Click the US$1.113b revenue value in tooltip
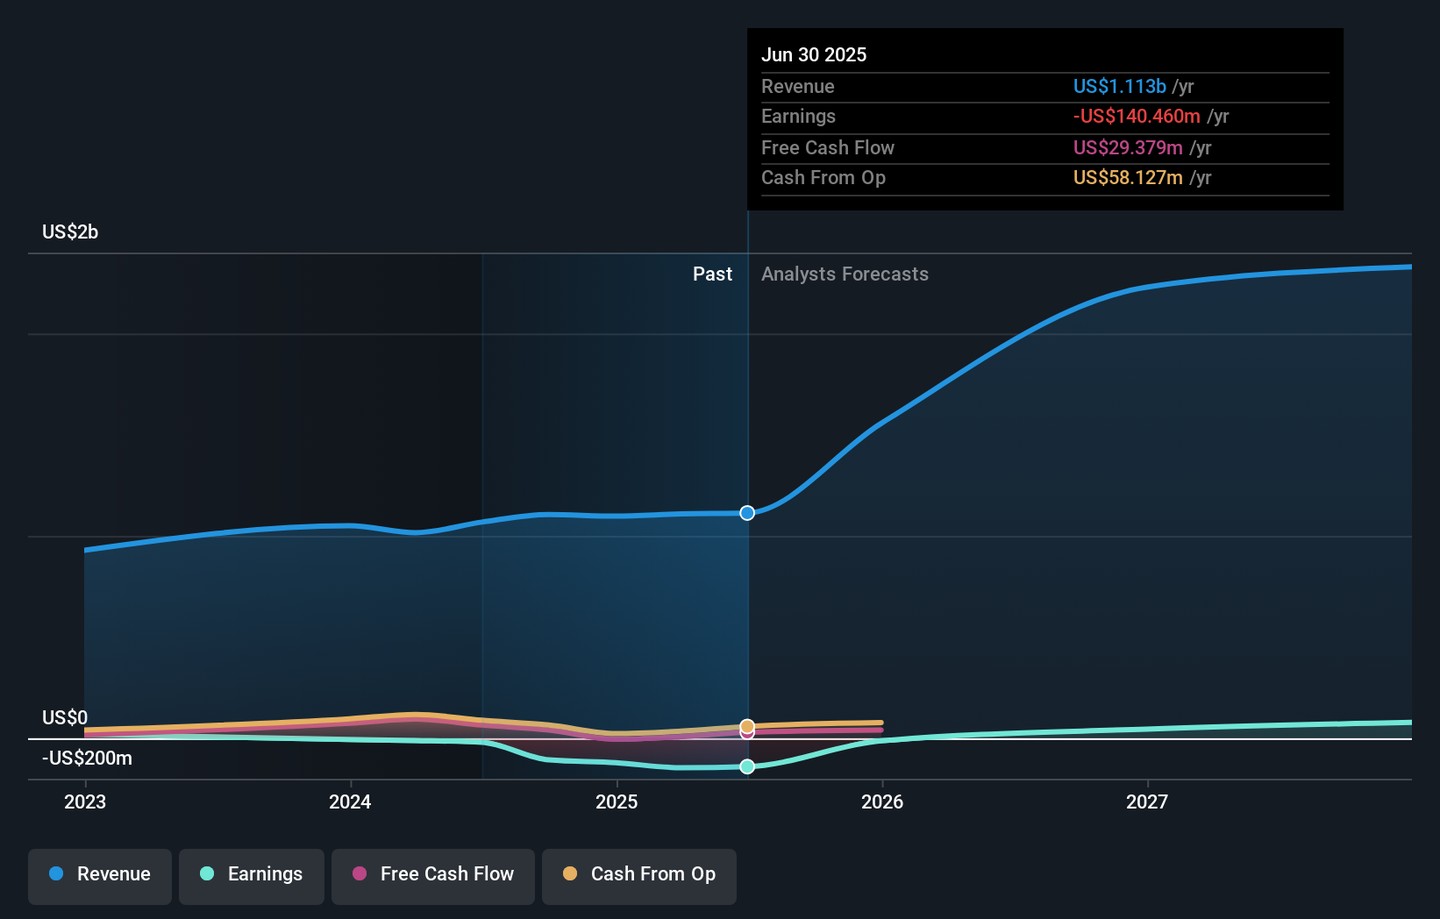This screenshot has width=1440, height=919. [1119, 87]
